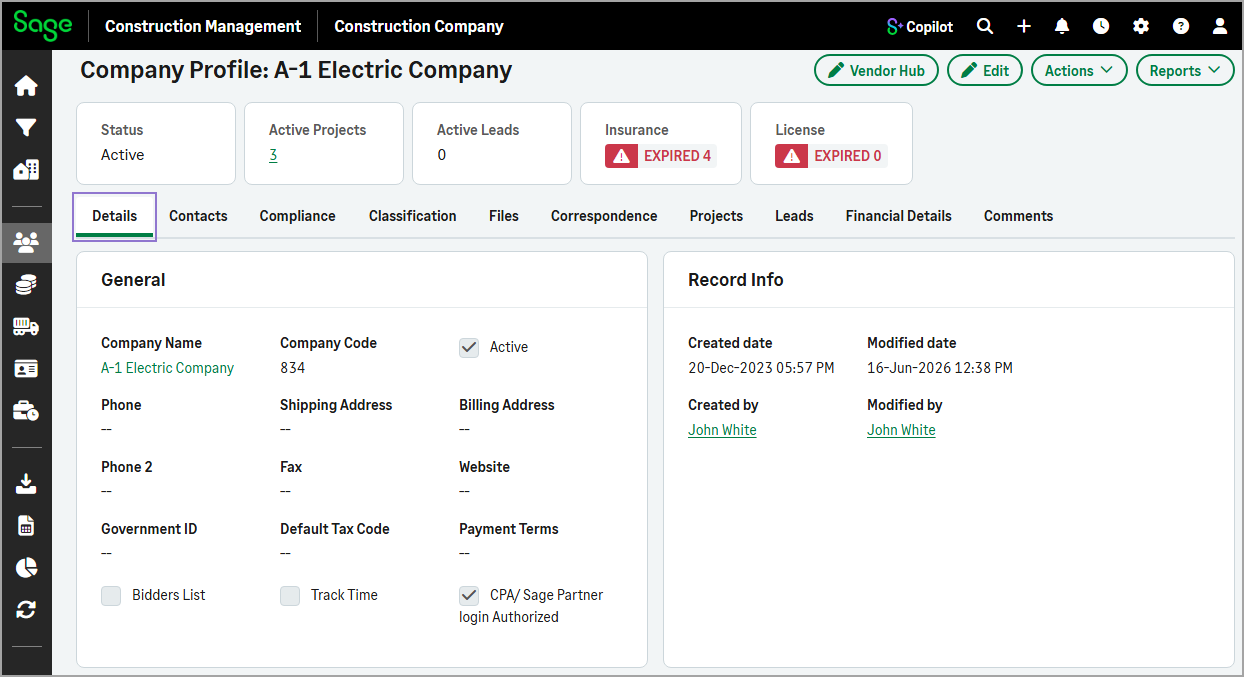The image size is (1244, 677).
Task: Switch to the Compliance tab
Action: (x=297, y=216)
